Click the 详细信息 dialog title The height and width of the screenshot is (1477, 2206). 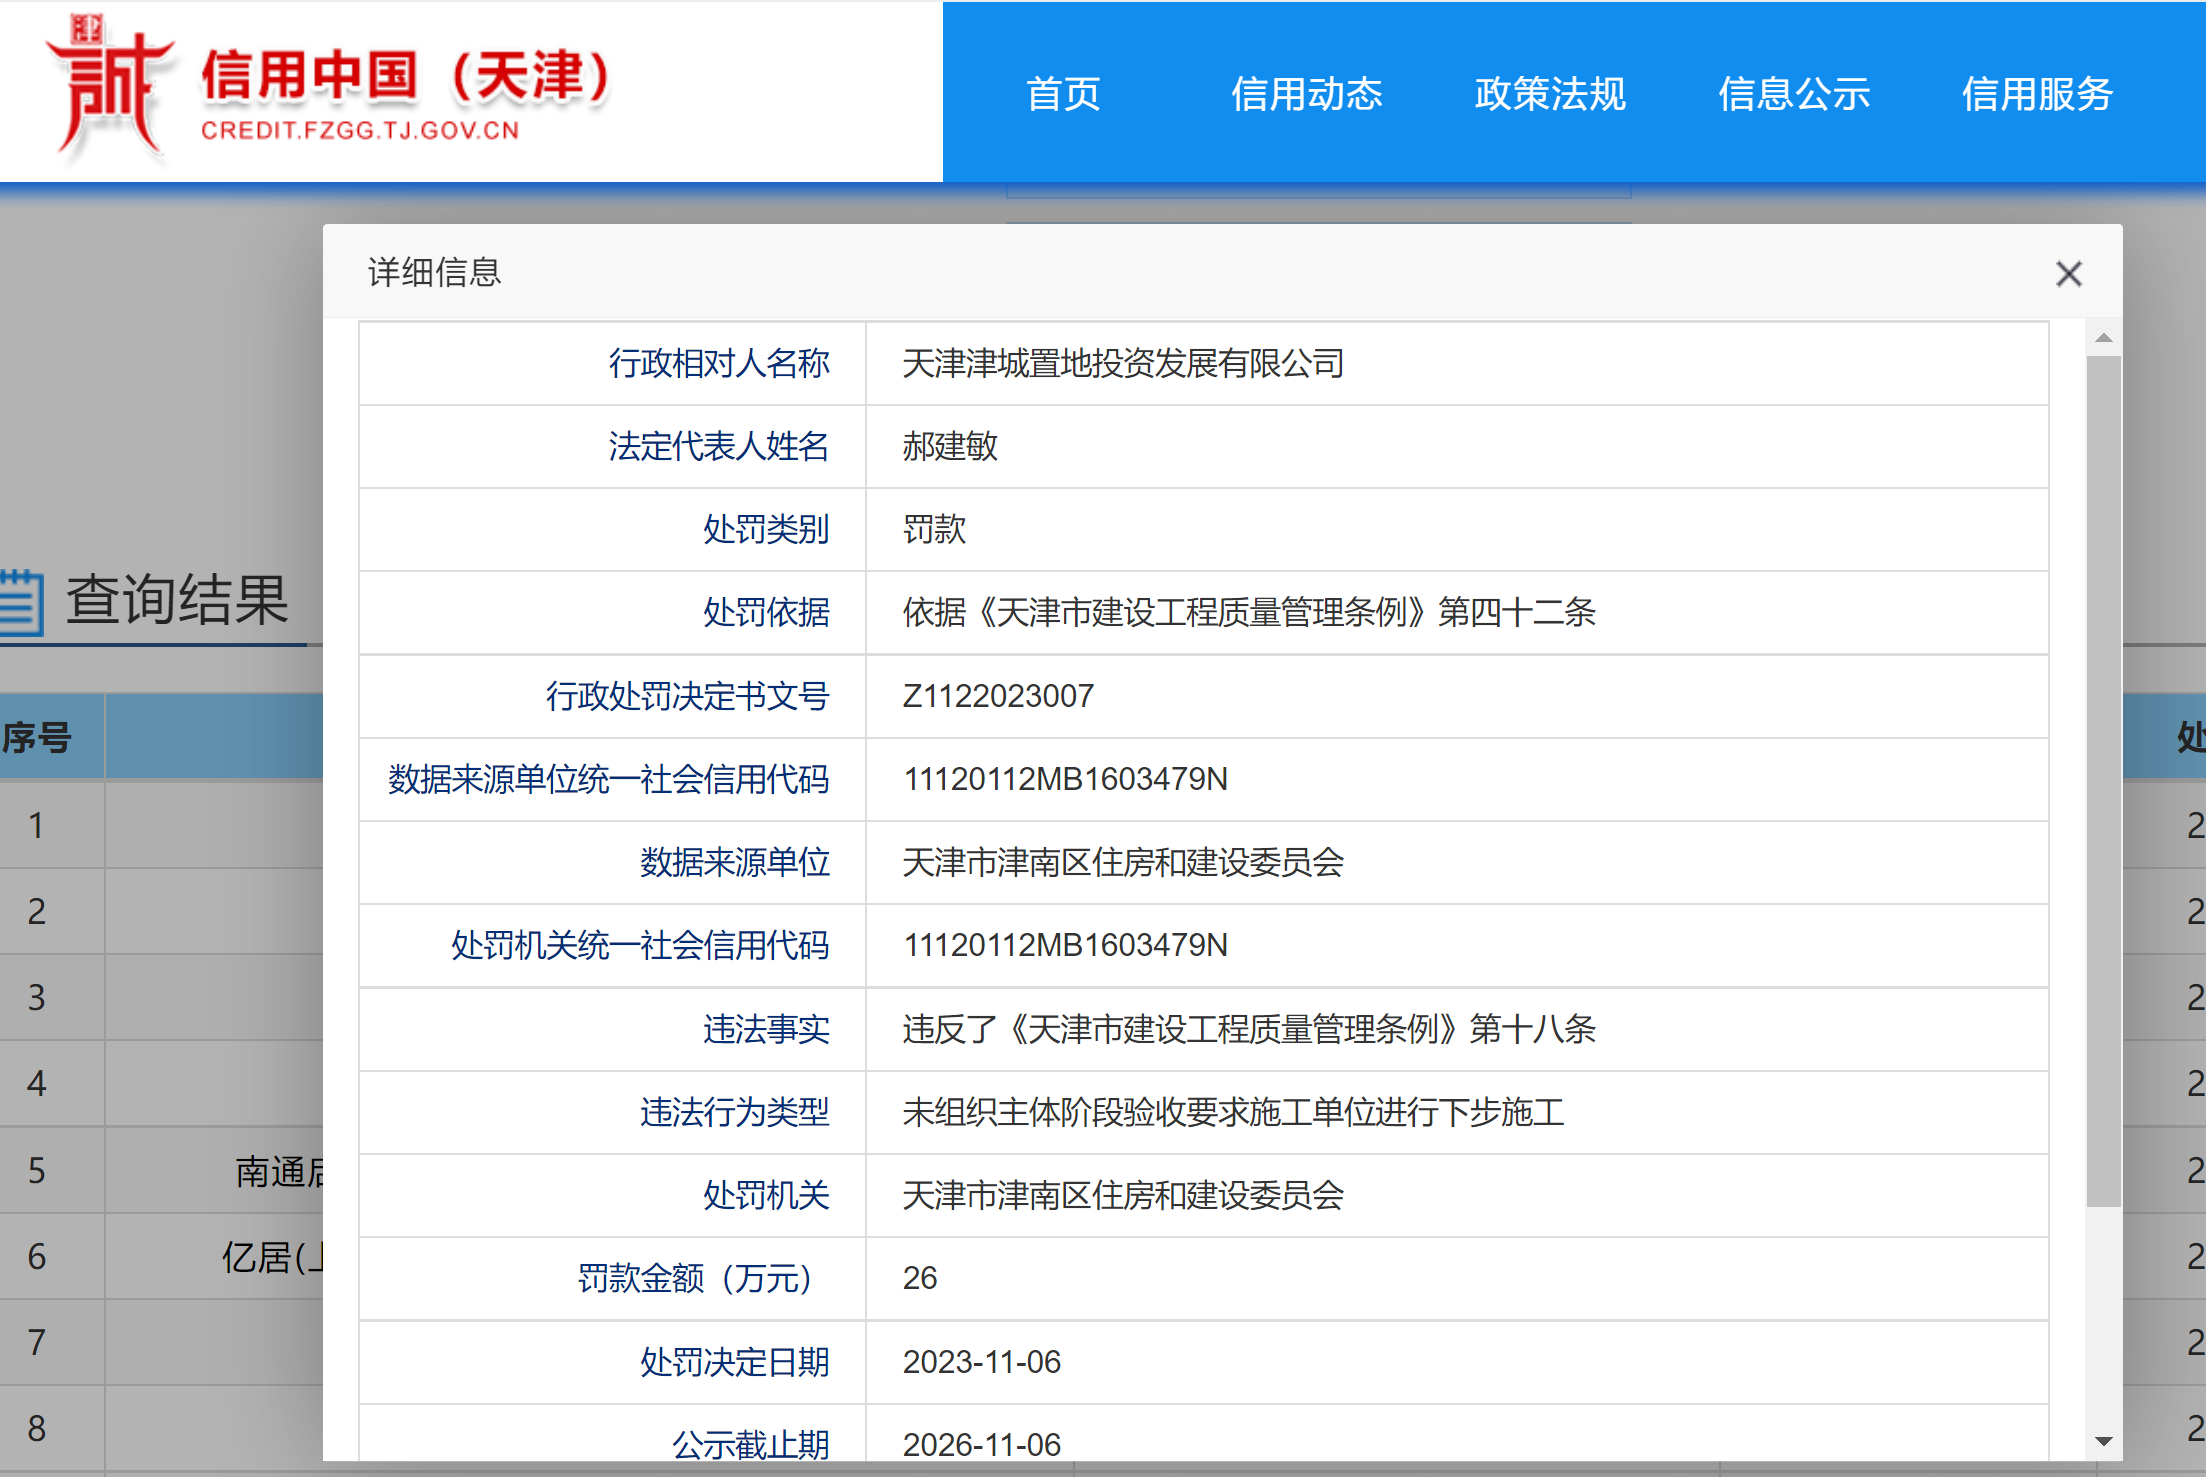[x=434, y=272]
